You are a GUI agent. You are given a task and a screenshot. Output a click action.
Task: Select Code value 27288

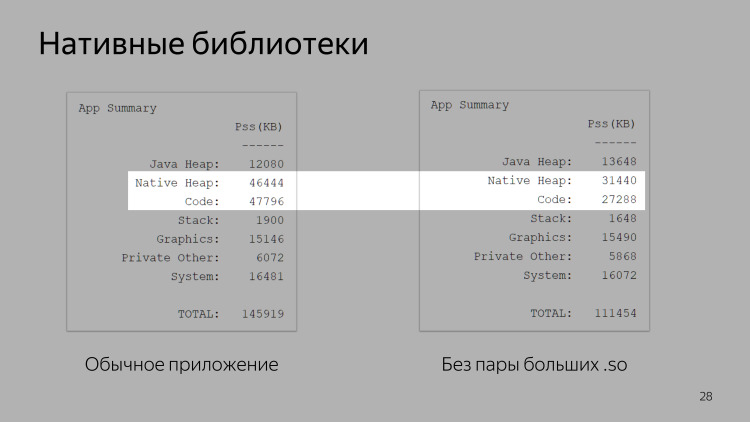pyautogui.click(x=619, y=199)
